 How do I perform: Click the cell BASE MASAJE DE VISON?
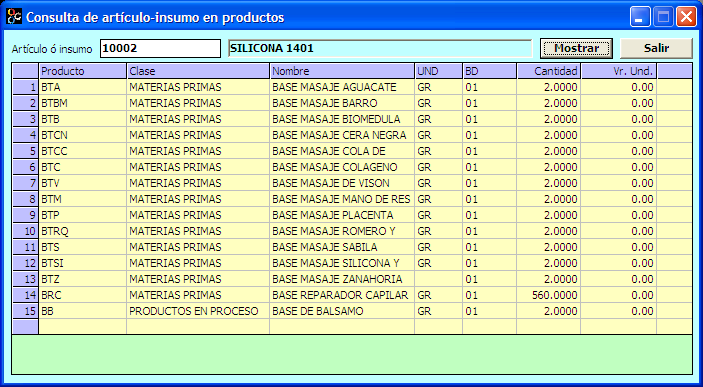[342, 183]
